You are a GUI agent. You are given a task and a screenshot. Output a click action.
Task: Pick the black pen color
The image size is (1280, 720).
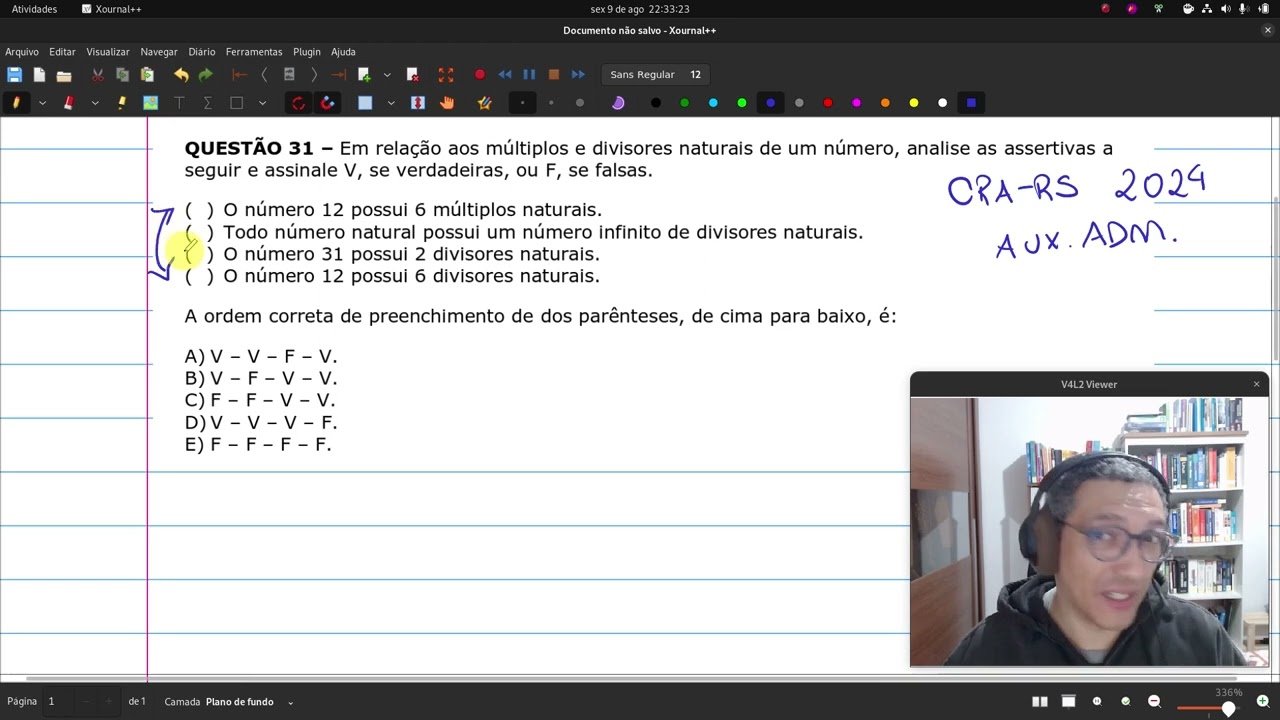tap(656, 103)
